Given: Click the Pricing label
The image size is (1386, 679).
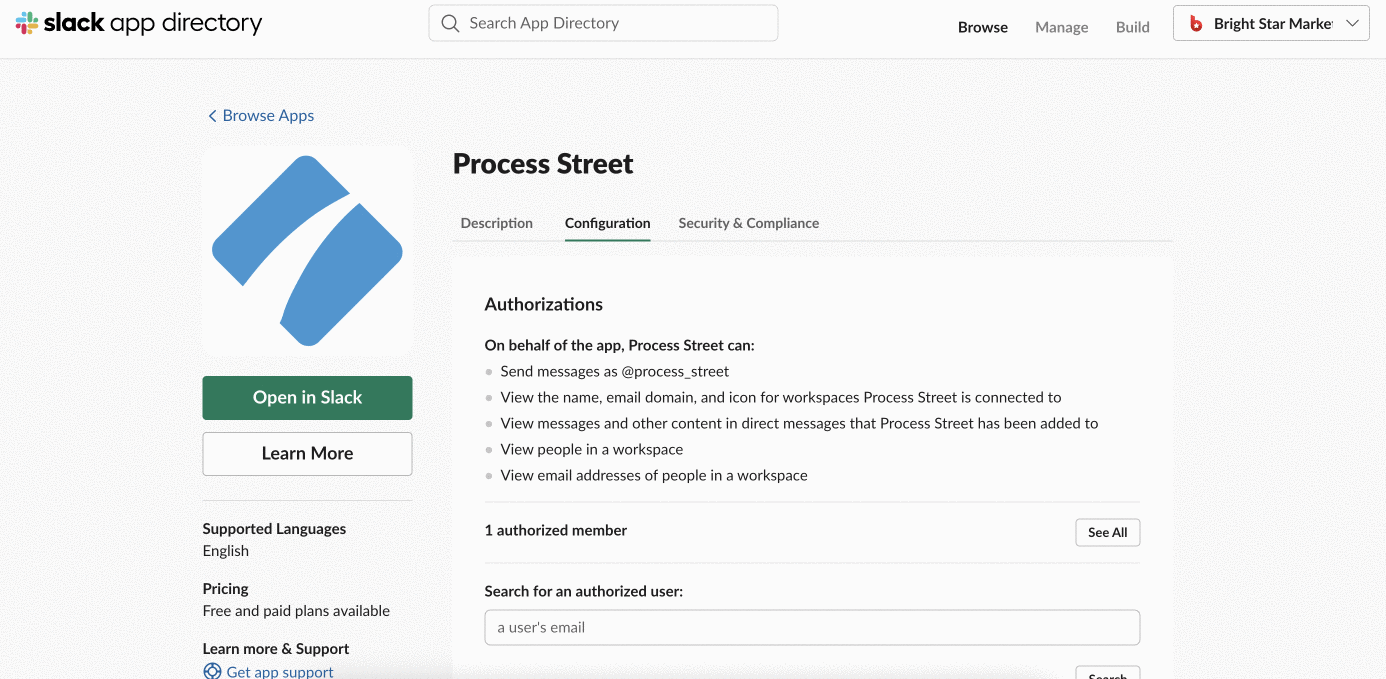Looking at the screenshot, I should click(225, 589).
